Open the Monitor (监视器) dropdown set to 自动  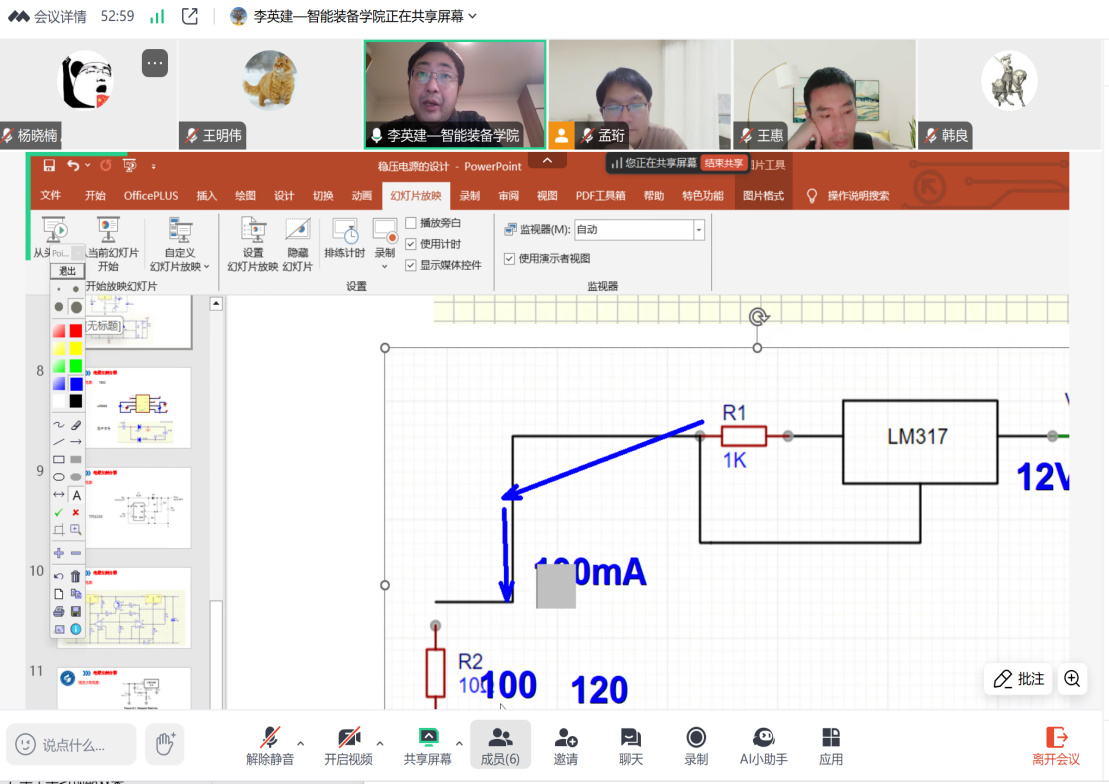tap(698, 230)
